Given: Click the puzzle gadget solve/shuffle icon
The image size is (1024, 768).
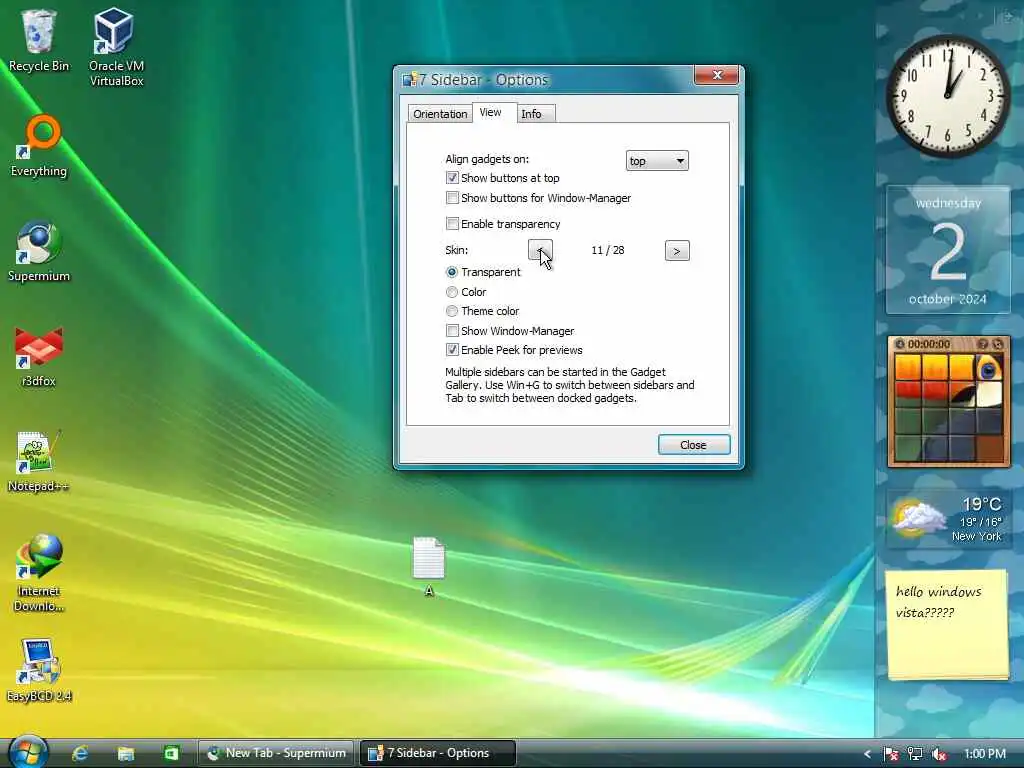Looking at the screenshot, I should click(x=998, y=344).
